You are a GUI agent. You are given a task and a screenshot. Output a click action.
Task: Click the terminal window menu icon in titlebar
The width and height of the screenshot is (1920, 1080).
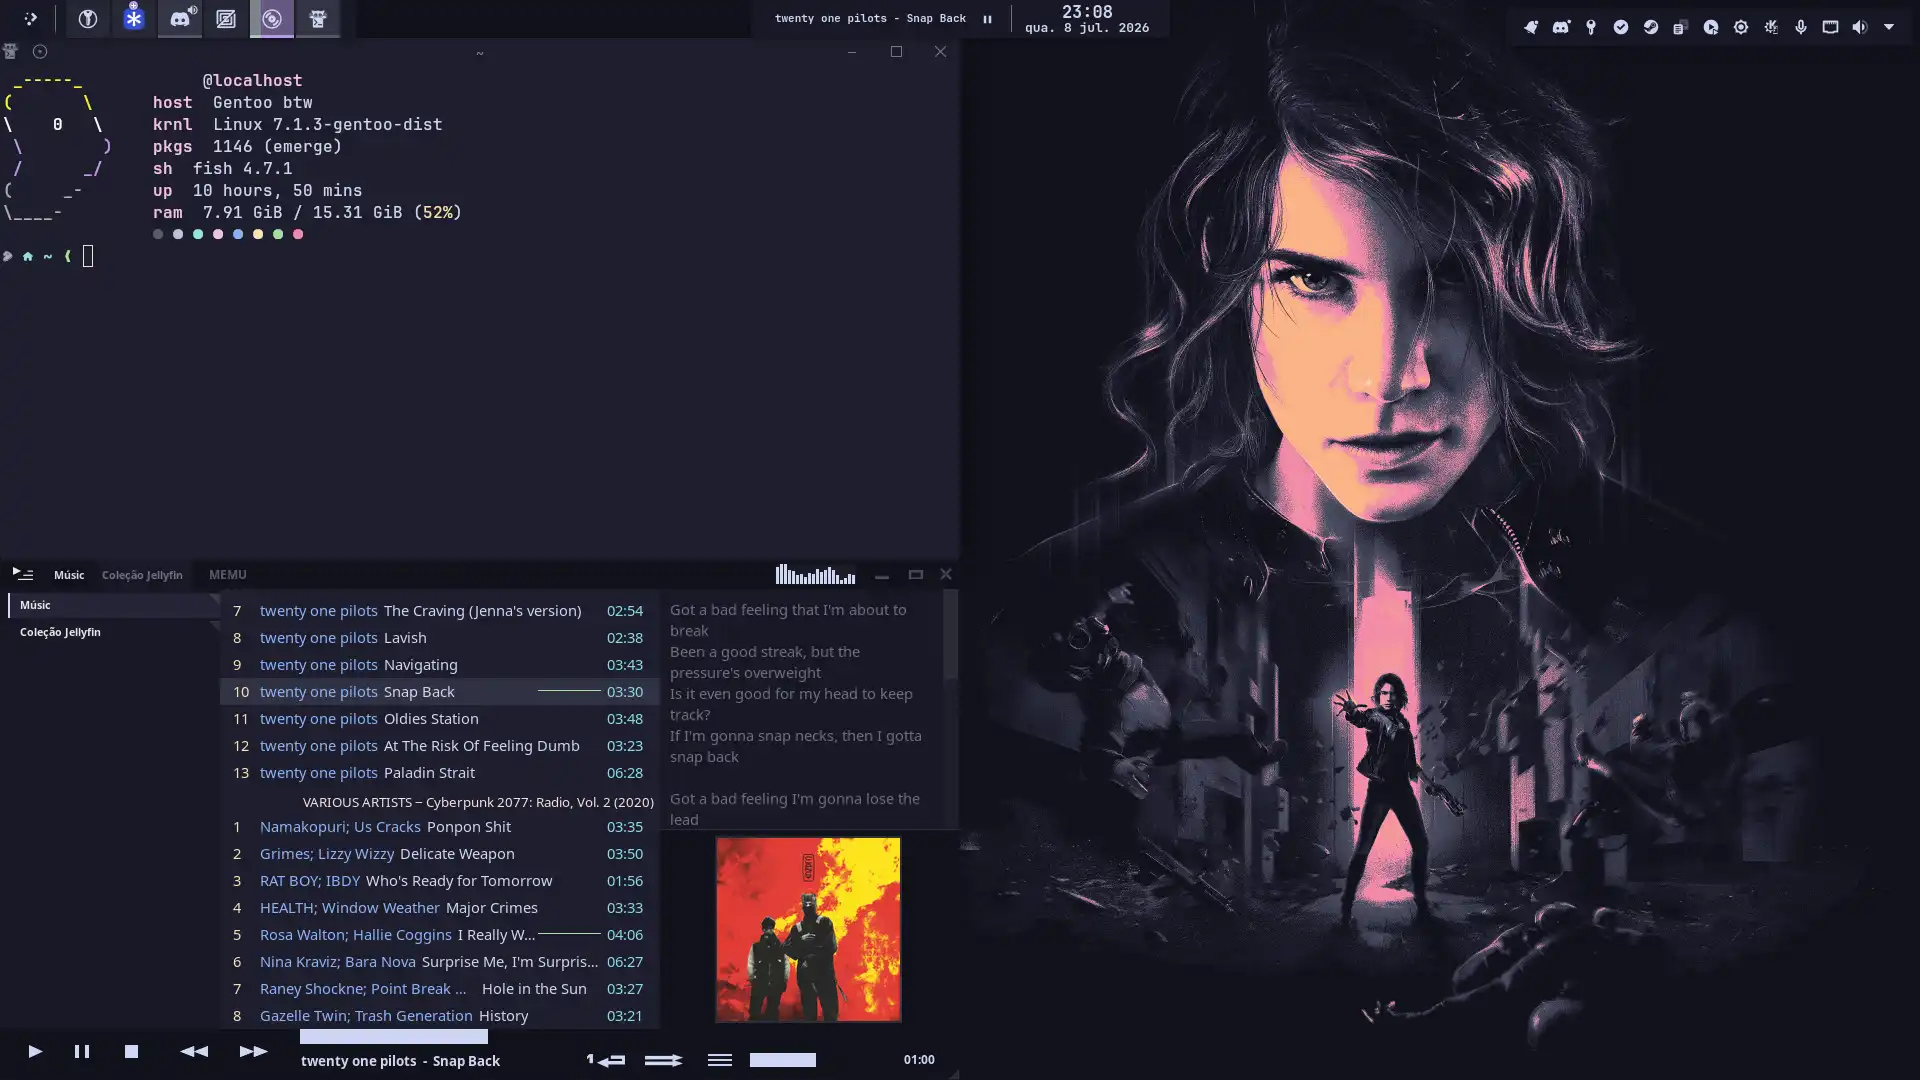pyautogui.click(x=11, y=51)
